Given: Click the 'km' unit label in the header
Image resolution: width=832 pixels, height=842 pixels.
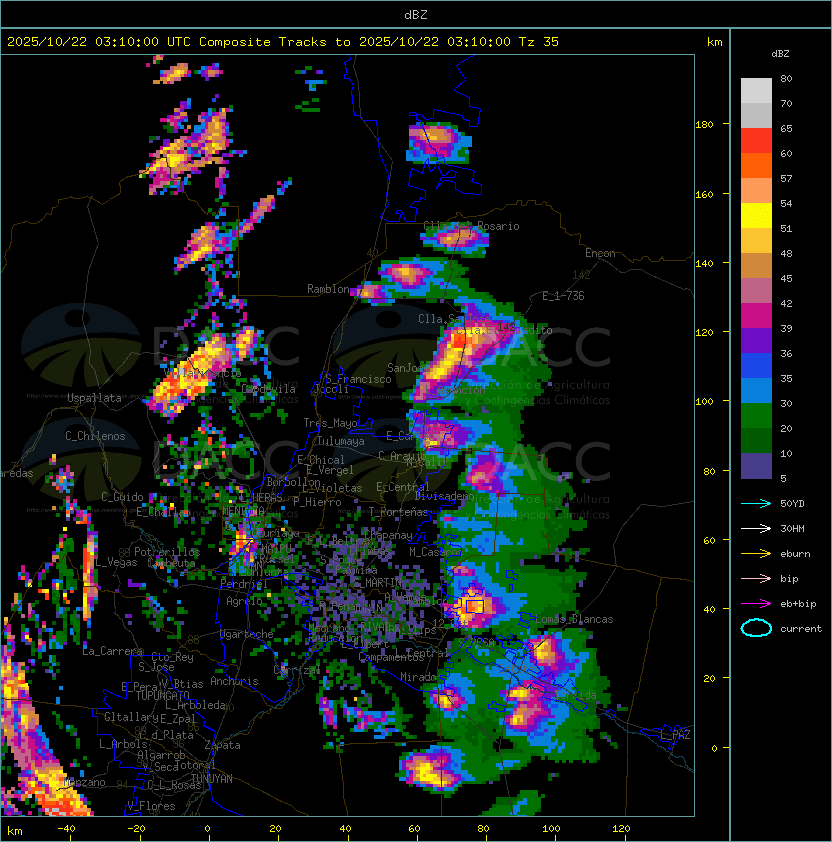Looking at the screenshot, I should [714, 42].
